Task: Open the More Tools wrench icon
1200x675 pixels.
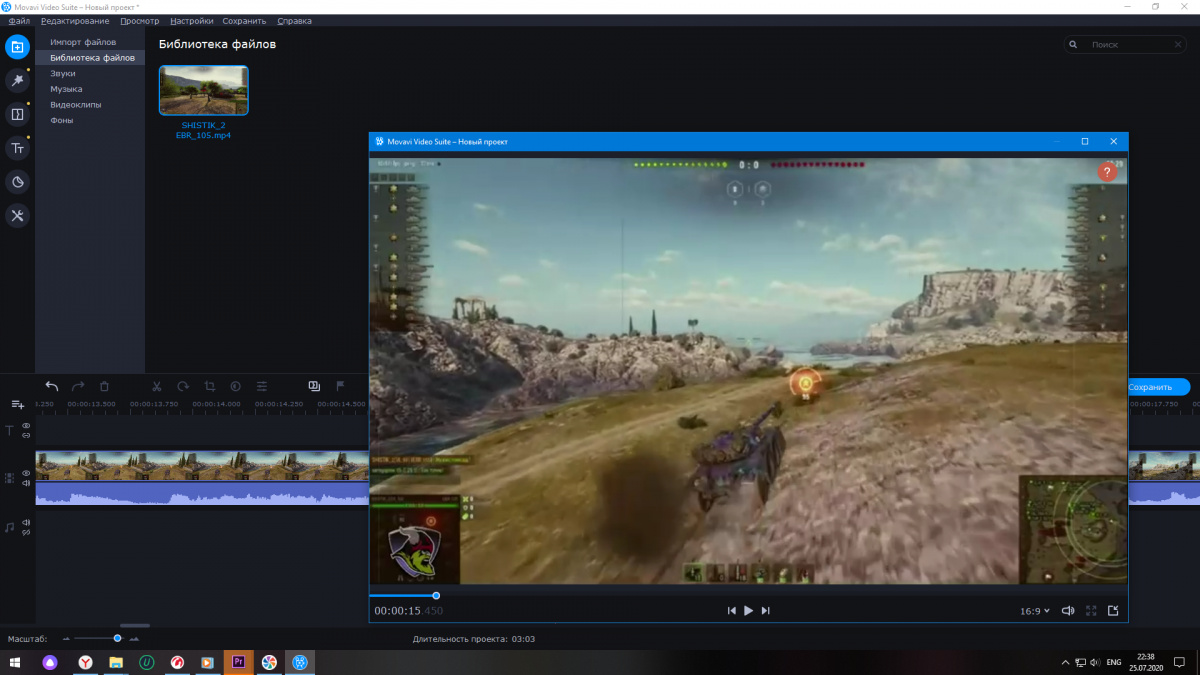Action: click(17, 215)
